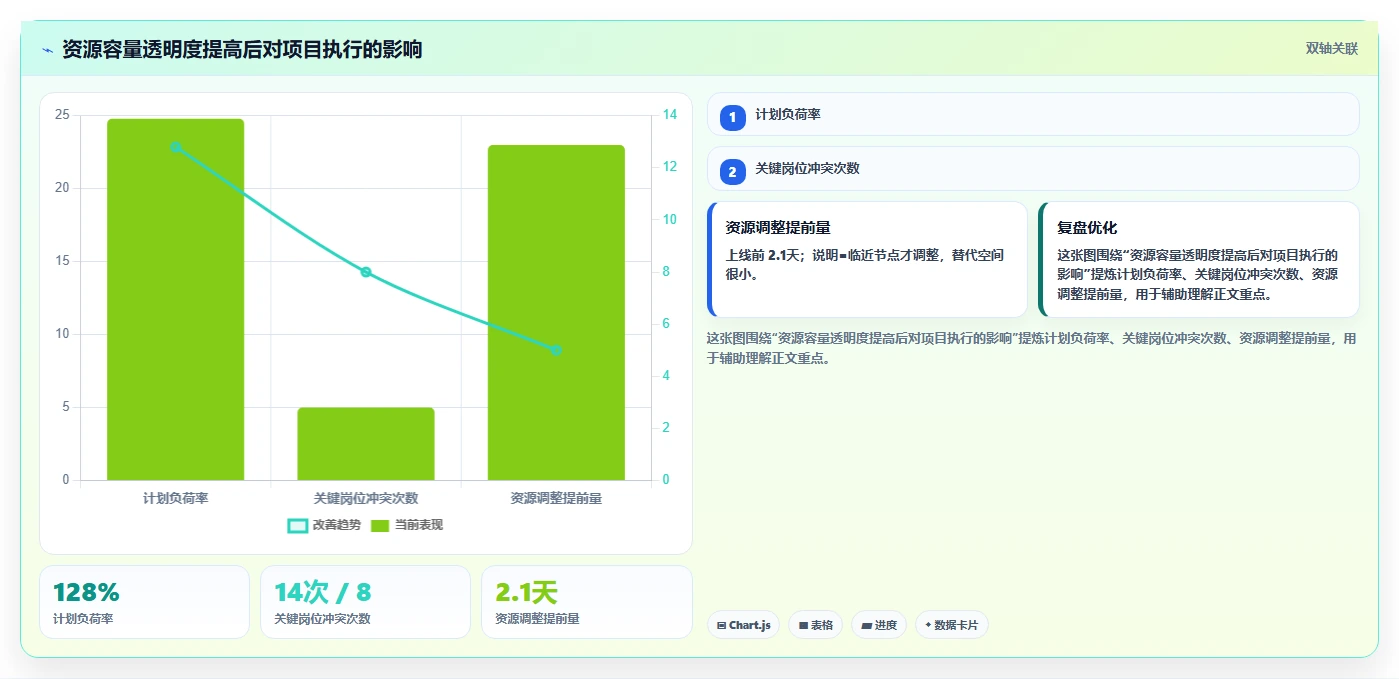Click the 双轴关联 label in header
This screenshot has height=679, width=1399.
click(1331, 49)
